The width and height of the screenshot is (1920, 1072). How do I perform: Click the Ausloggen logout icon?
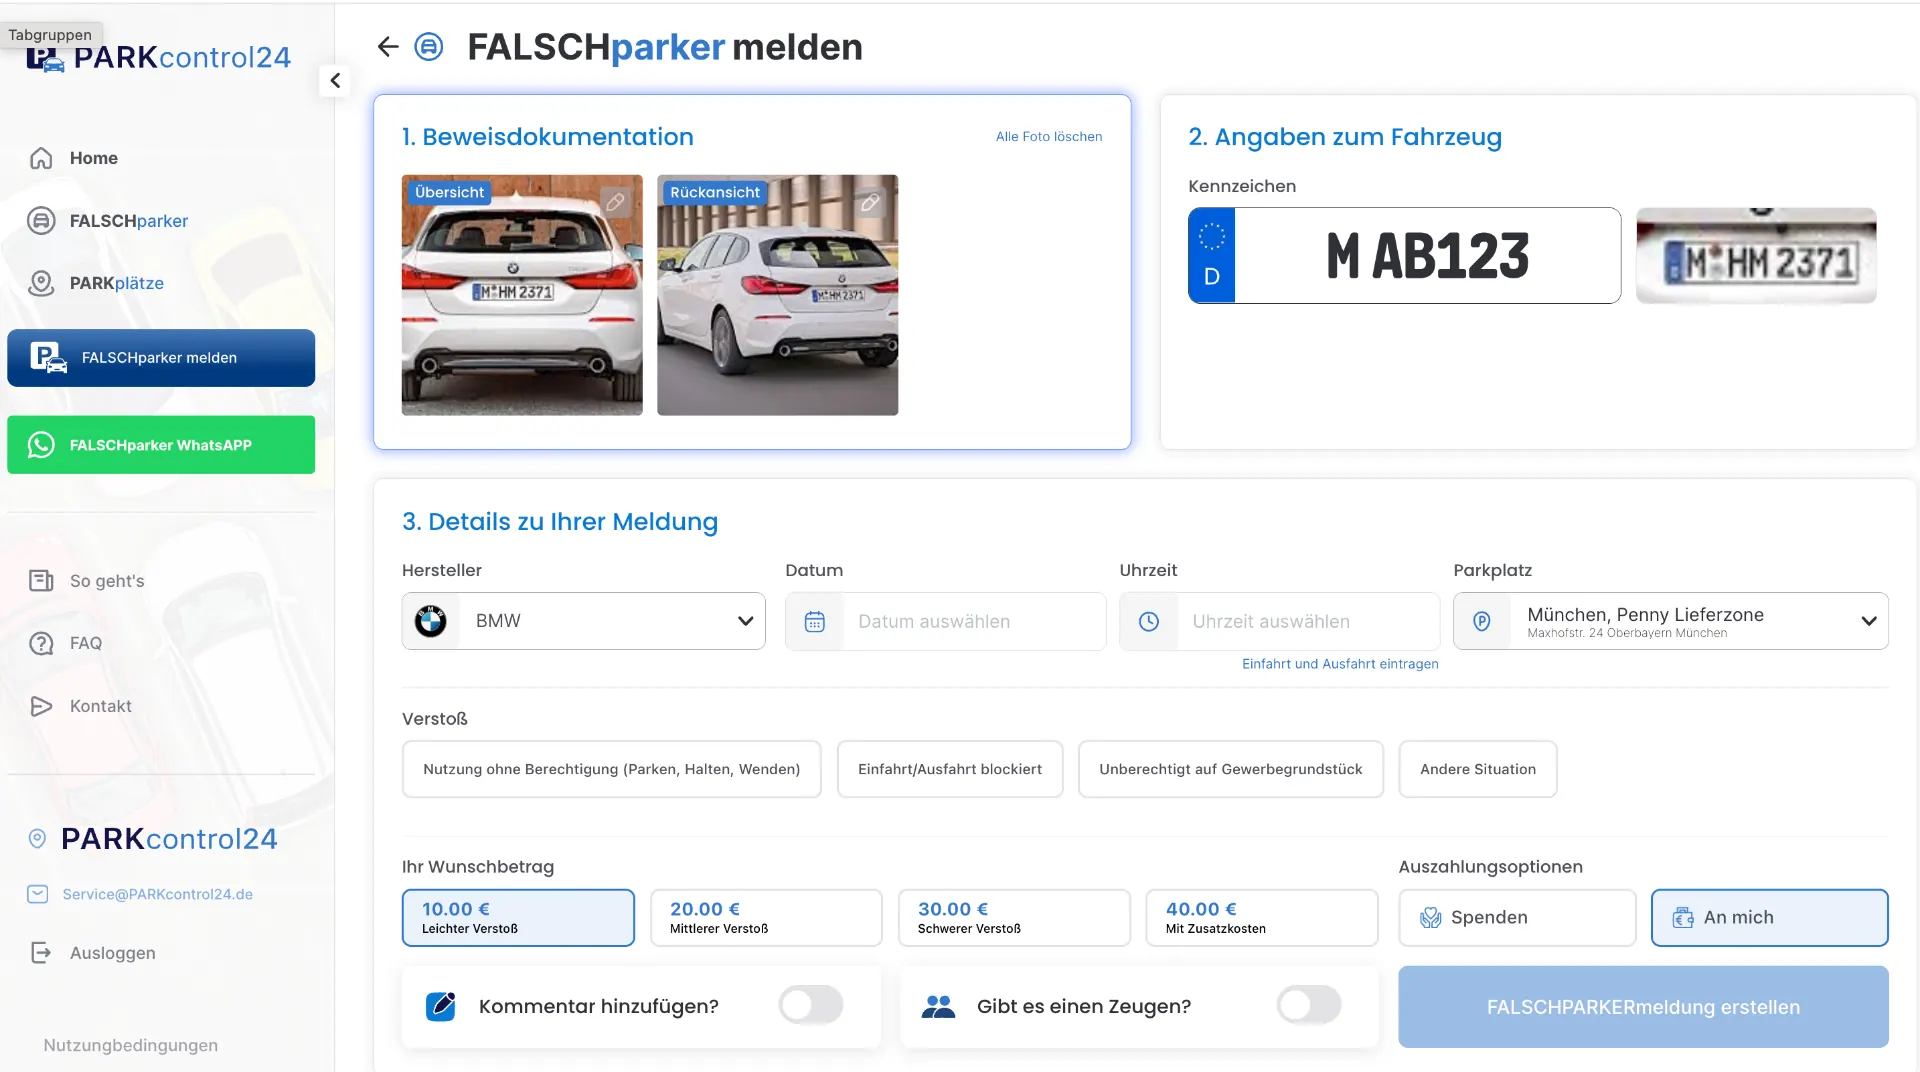click(x=41, y=953)
